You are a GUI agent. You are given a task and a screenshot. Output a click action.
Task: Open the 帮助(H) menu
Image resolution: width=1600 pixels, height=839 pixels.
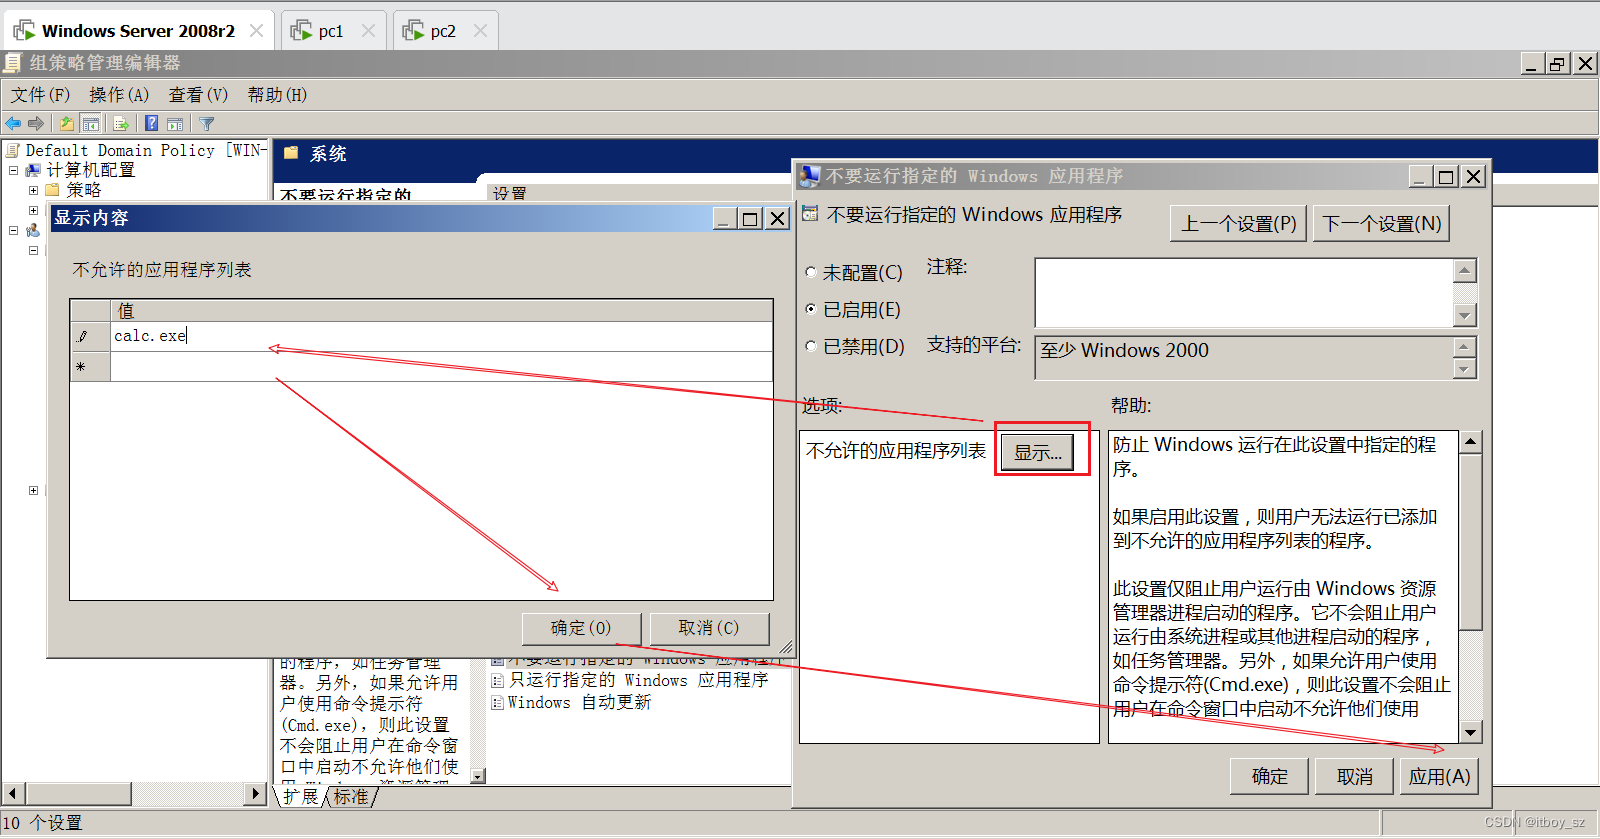pos(277,95)
